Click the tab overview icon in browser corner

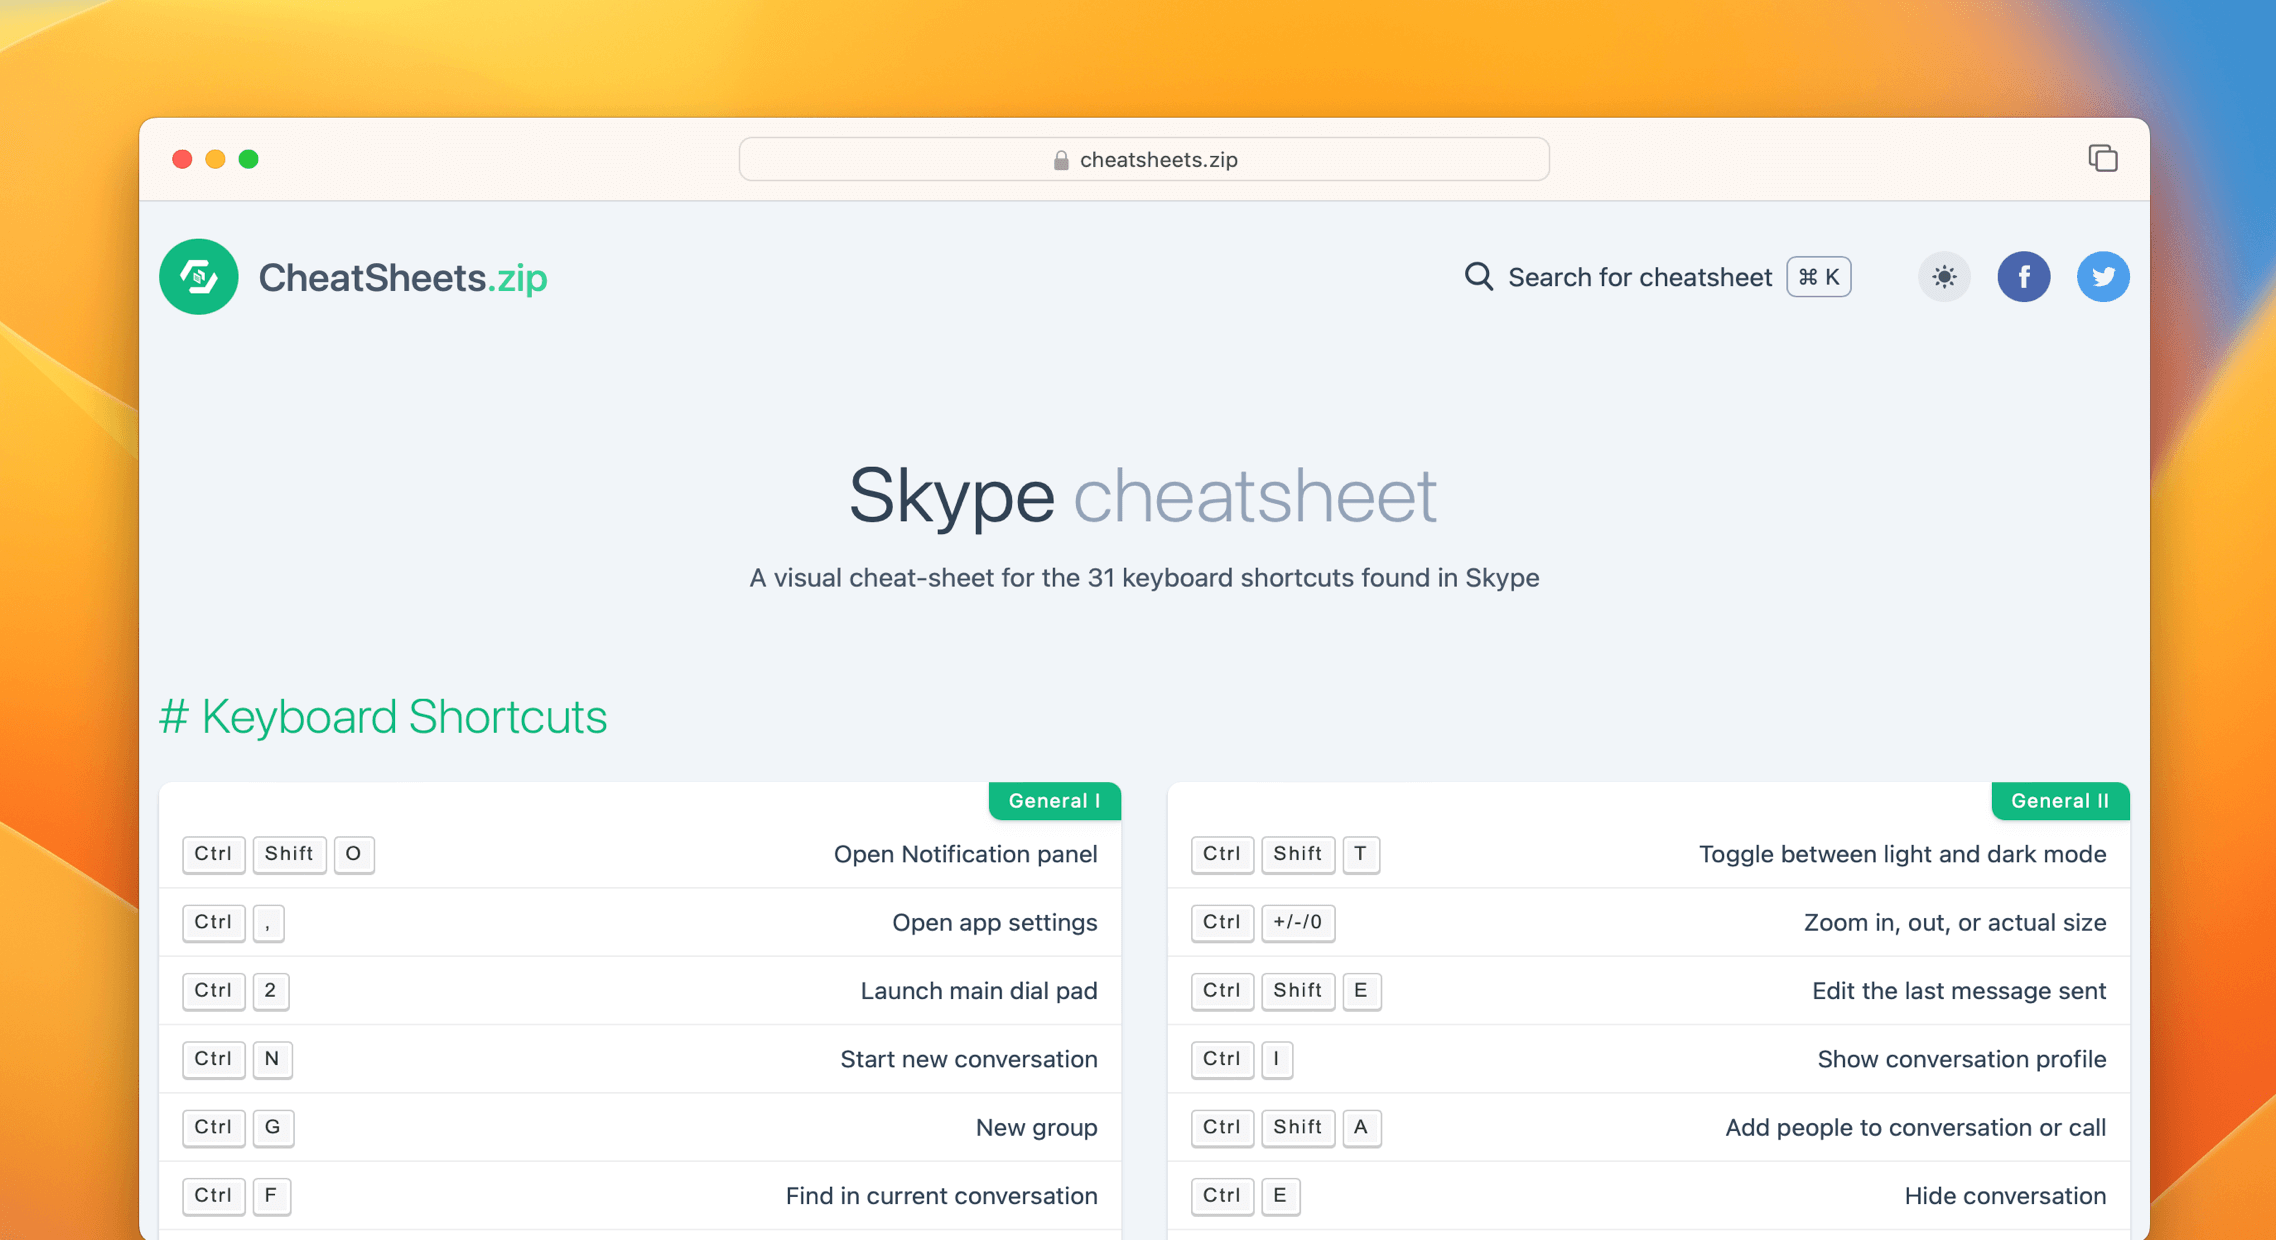click(2103, 158)
